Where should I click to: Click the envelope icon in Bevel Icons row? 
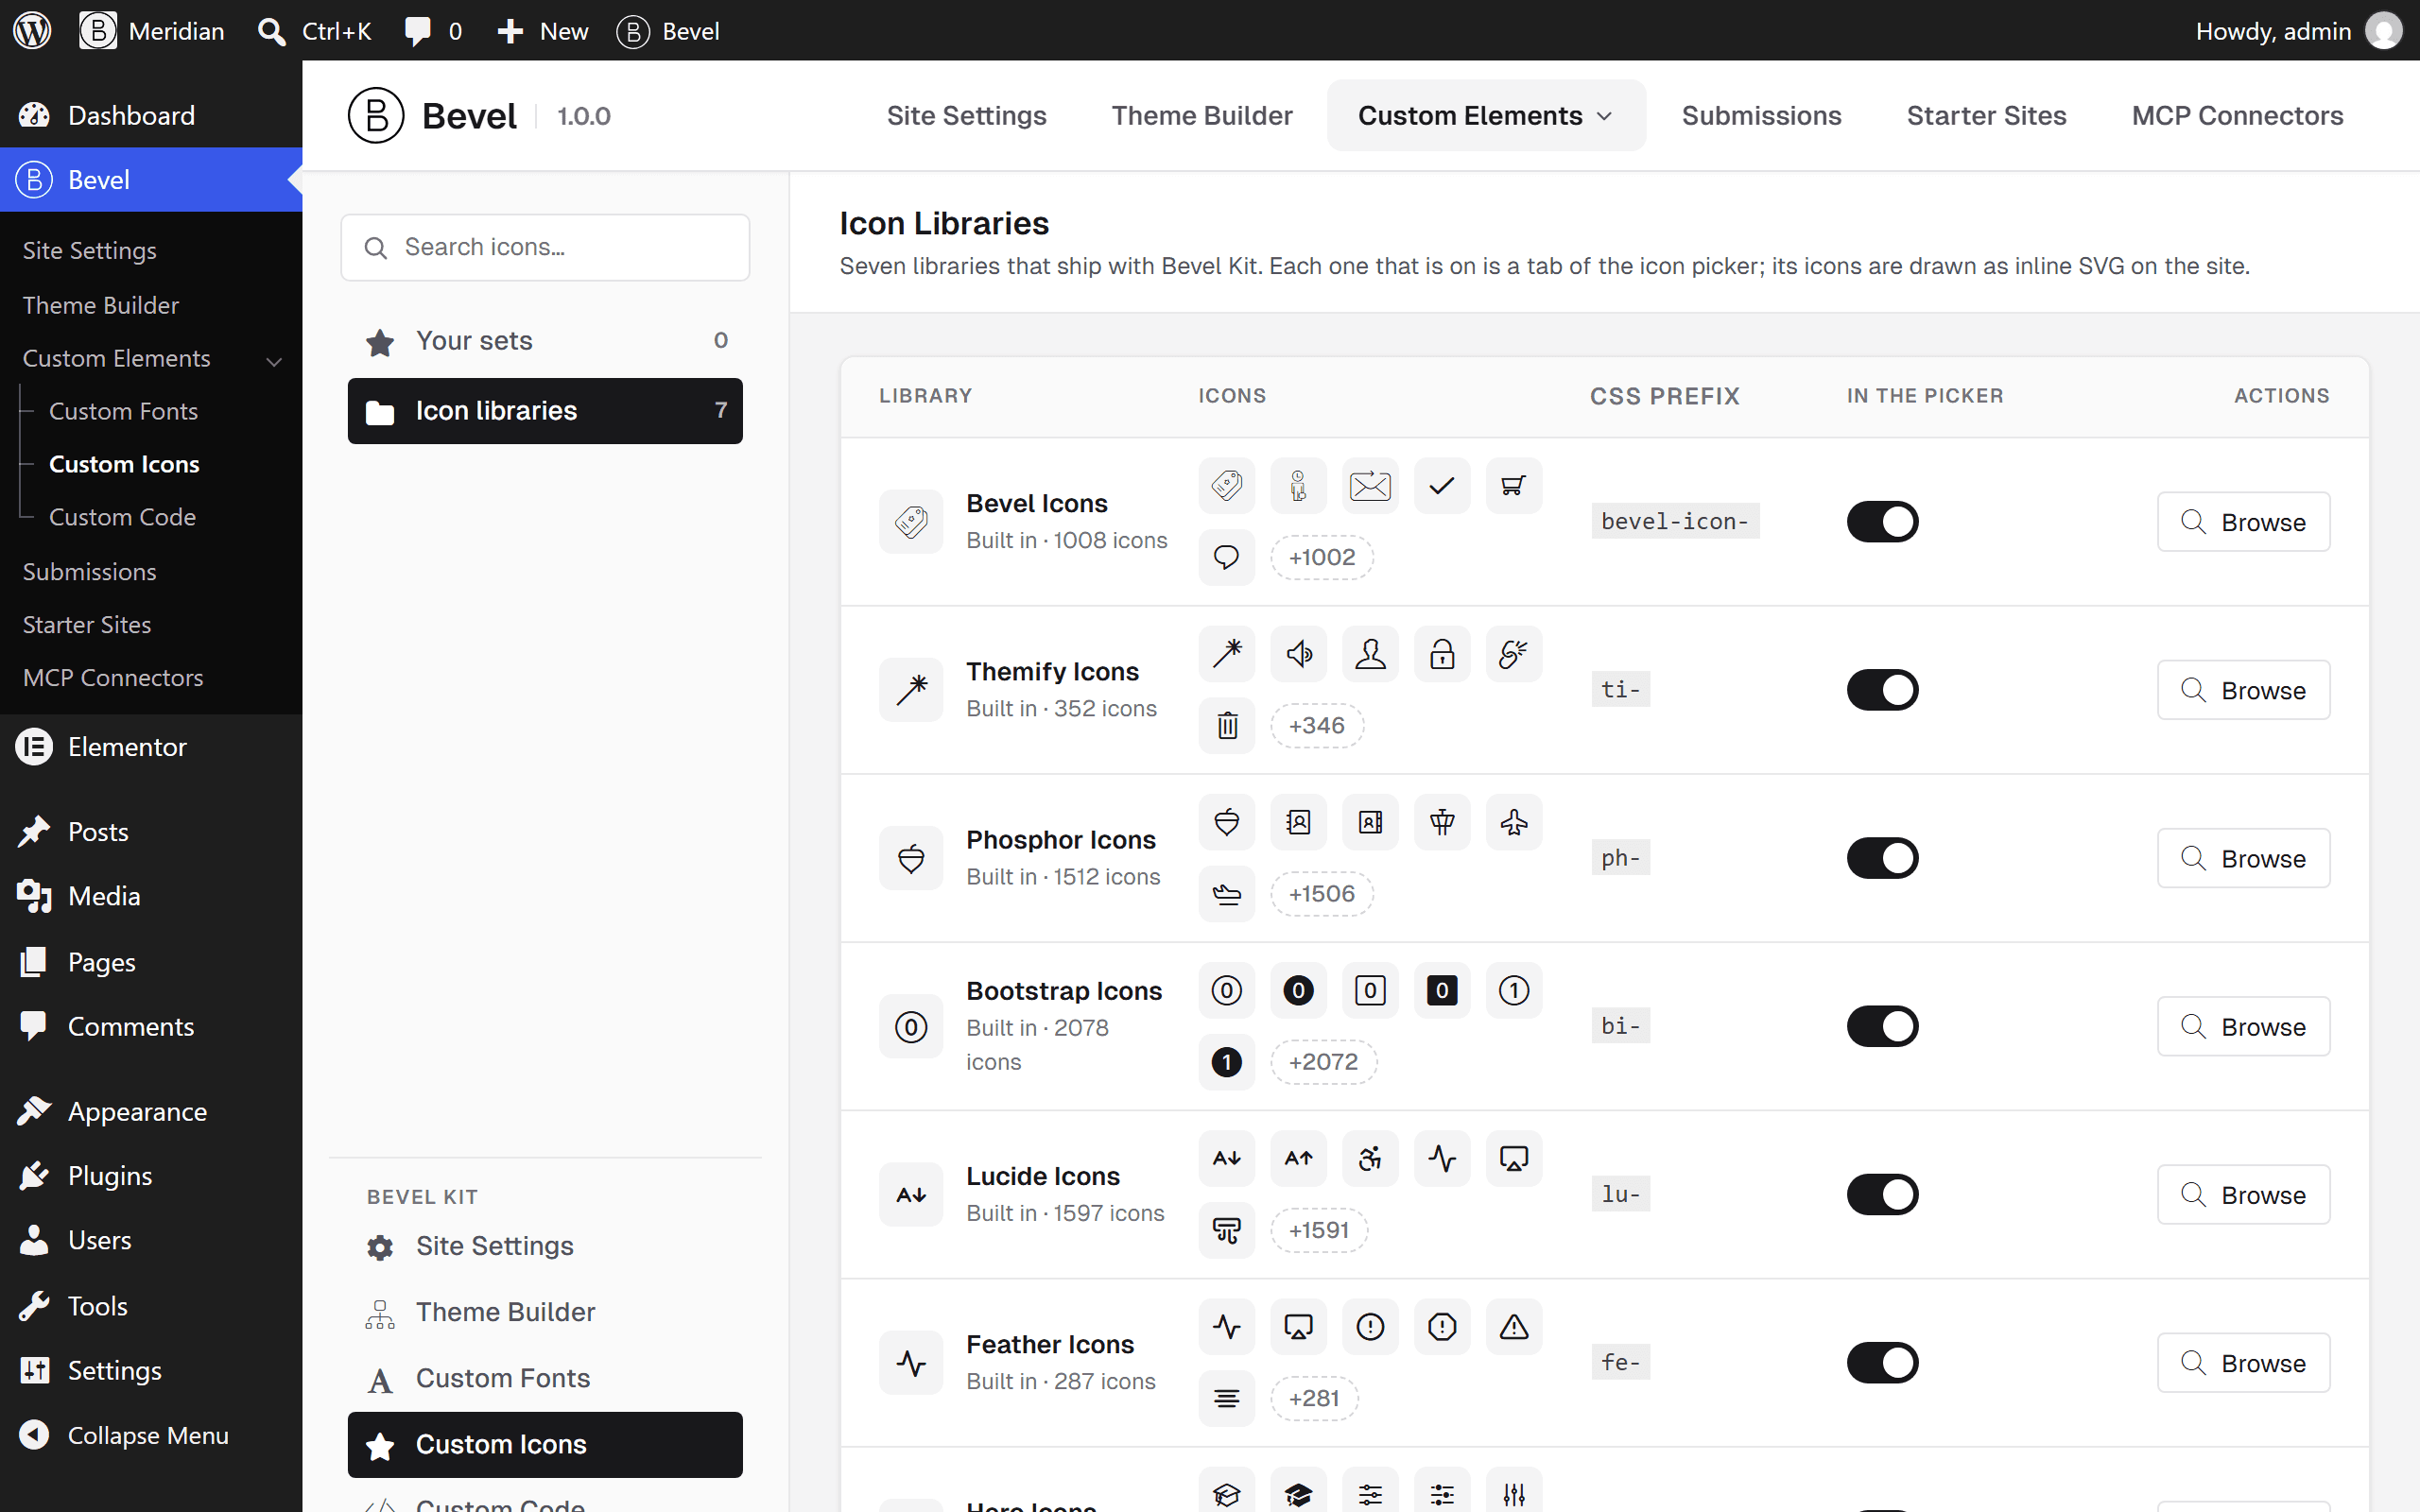click(x=1370, y=486)
